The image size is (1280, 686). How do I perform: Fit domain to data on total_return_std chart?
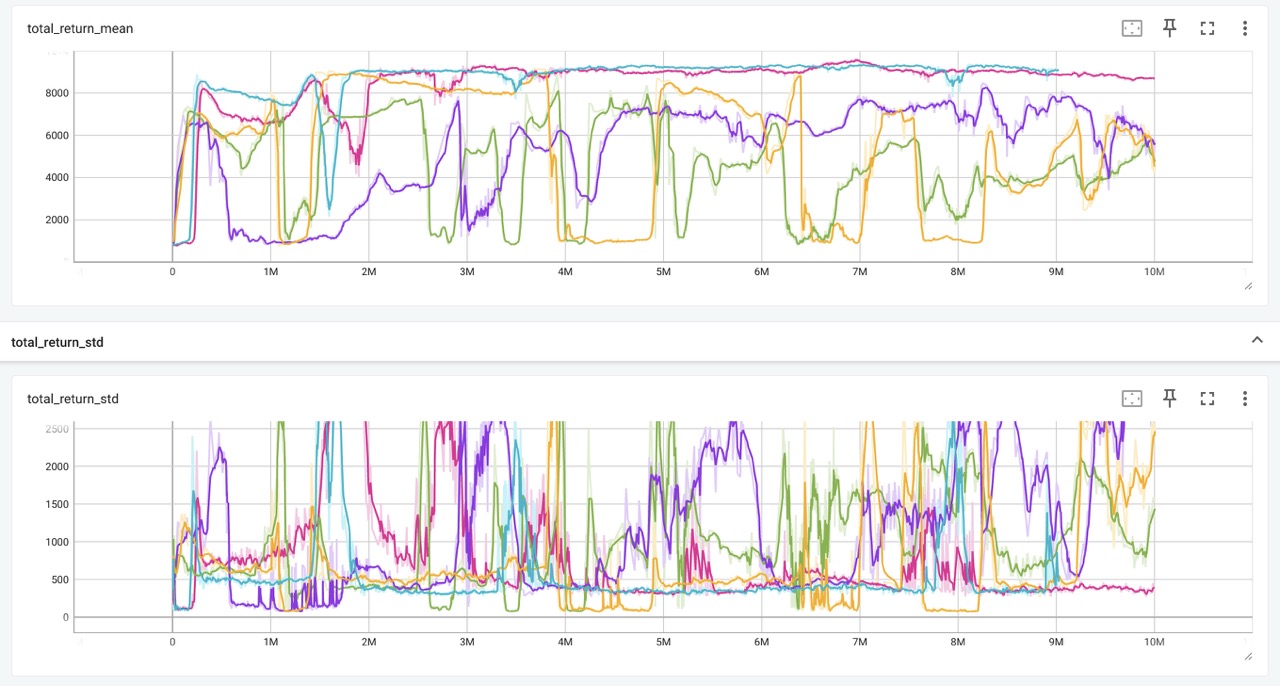pos(1131,398)
